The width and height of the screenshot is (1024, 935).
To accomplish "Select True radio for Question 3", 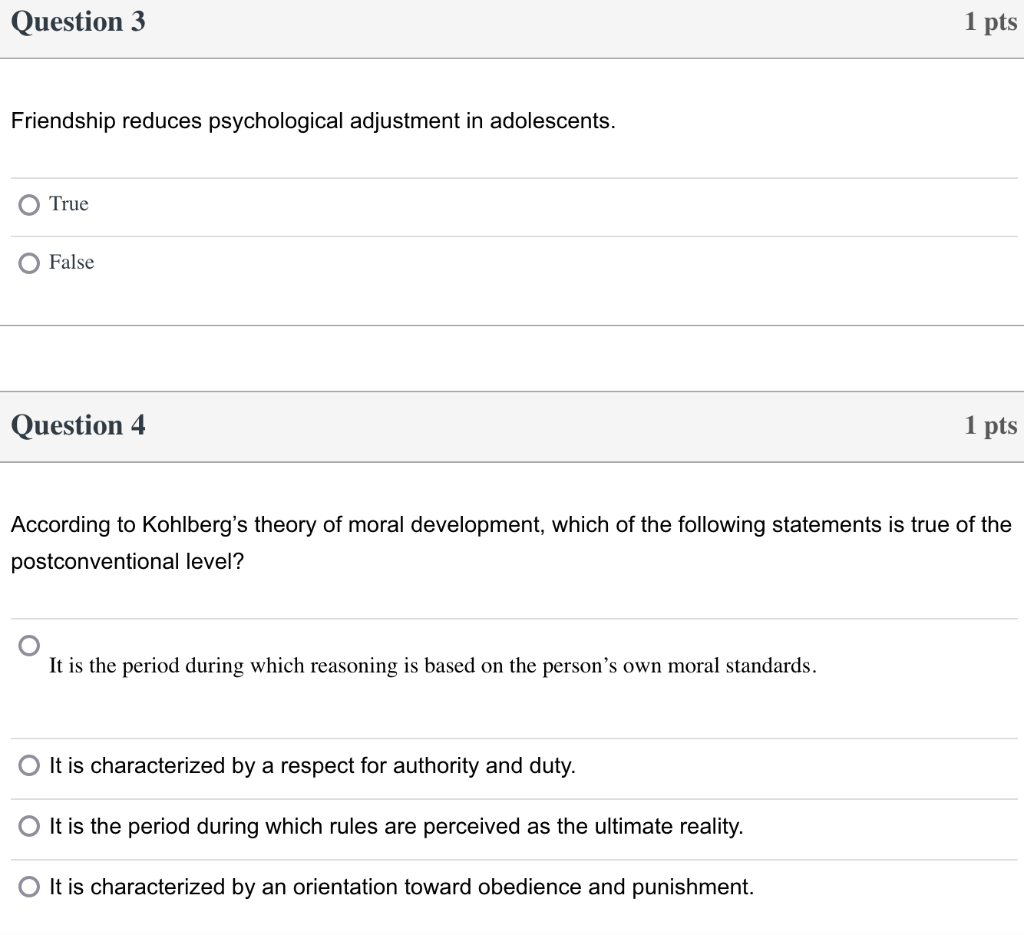I will tap(30, 205).
